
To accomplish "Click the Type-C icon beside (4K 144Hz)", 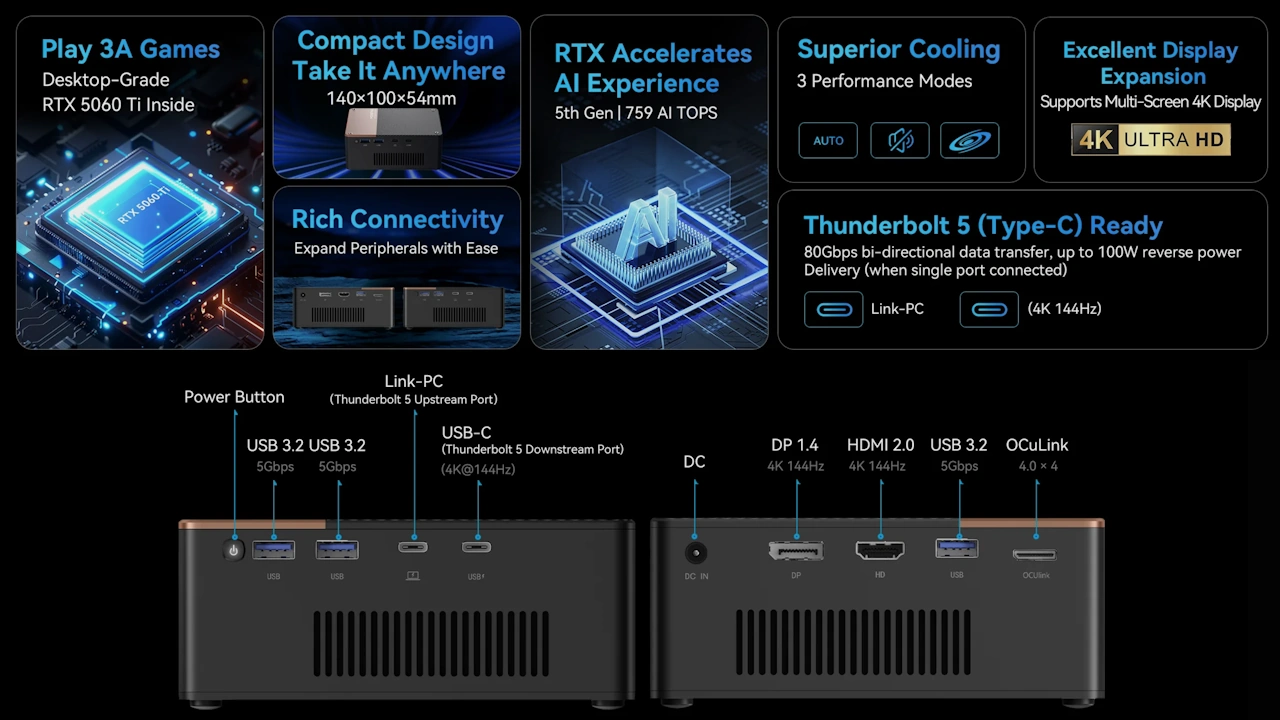I will point(988,309).
